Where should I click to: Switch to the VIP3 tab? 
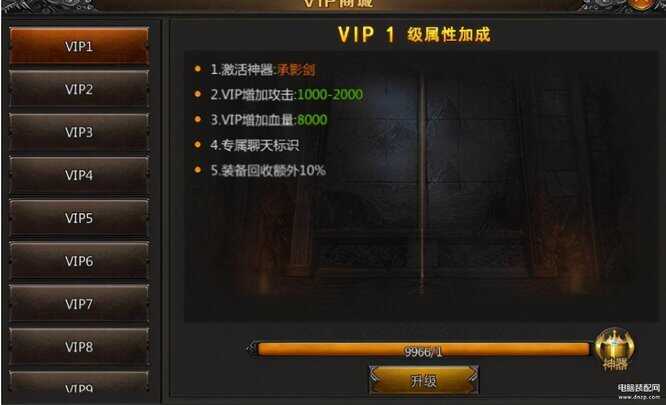pos(79,132)
